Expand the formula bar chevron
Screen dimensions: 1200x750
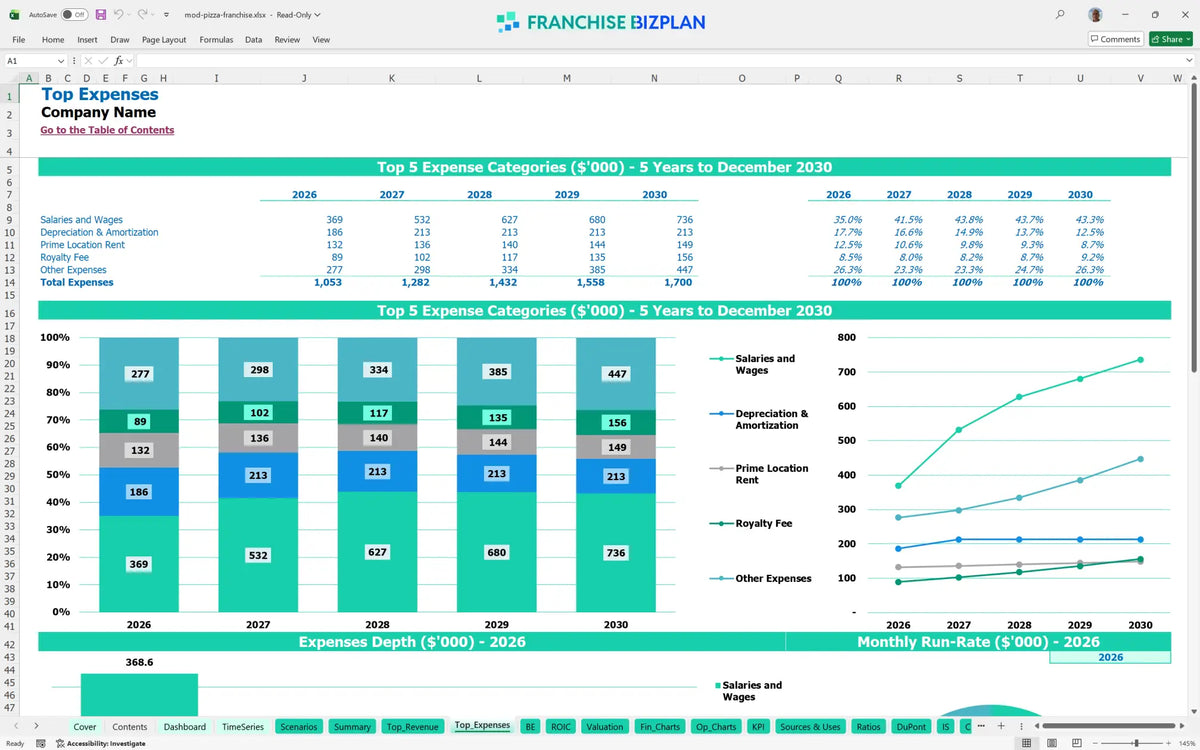[x=1188, y=61]
